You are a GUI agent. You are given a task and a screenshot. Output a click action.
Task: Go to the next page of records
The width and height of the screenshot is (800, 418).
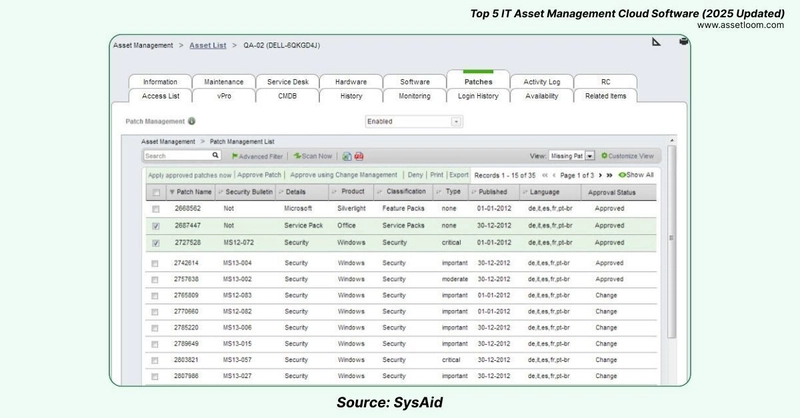(x=600, y=175)
